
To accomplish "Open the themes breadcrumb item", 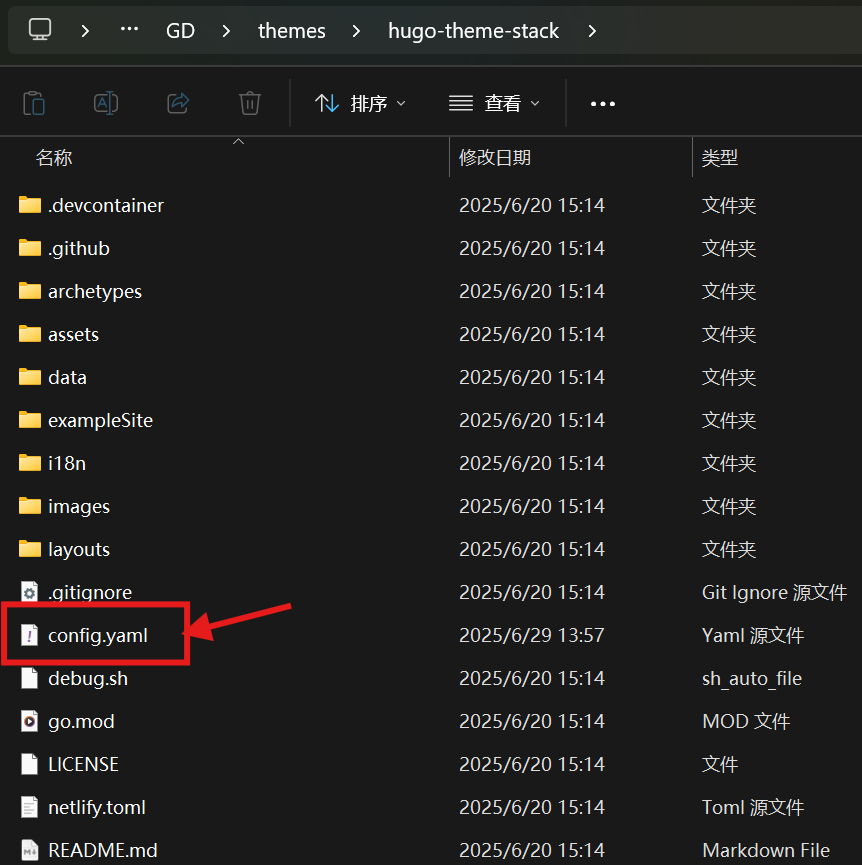I will click(x=291, y=30).
